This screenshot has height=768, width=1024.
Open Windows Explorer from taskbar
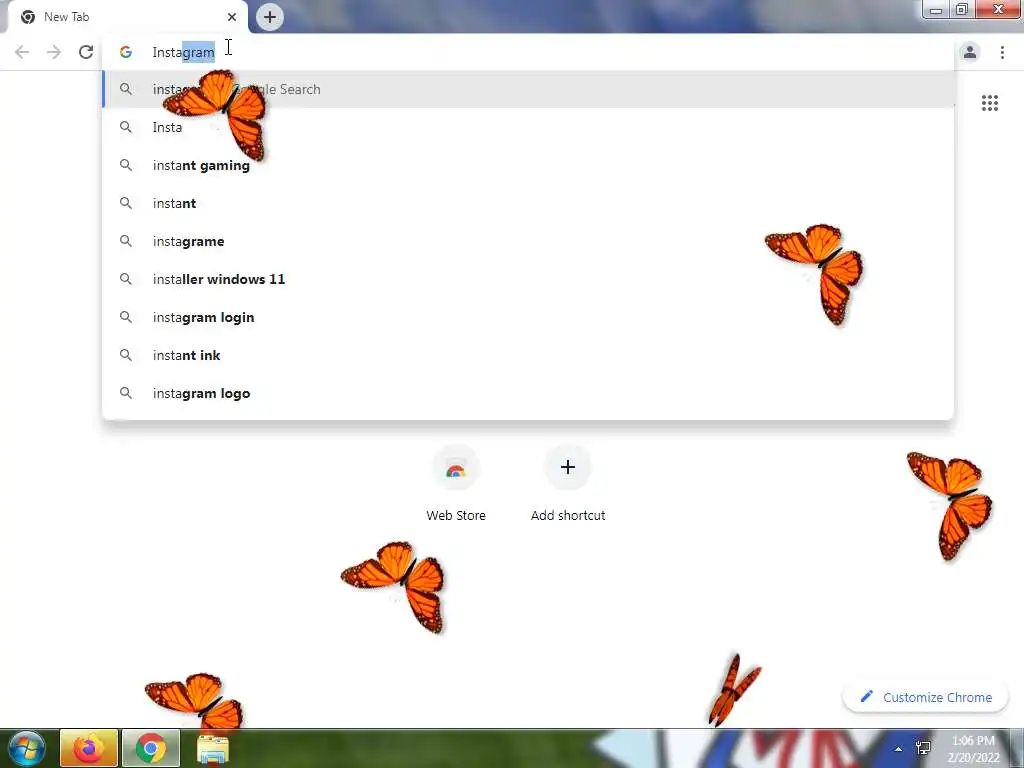(x=213, y=748)
